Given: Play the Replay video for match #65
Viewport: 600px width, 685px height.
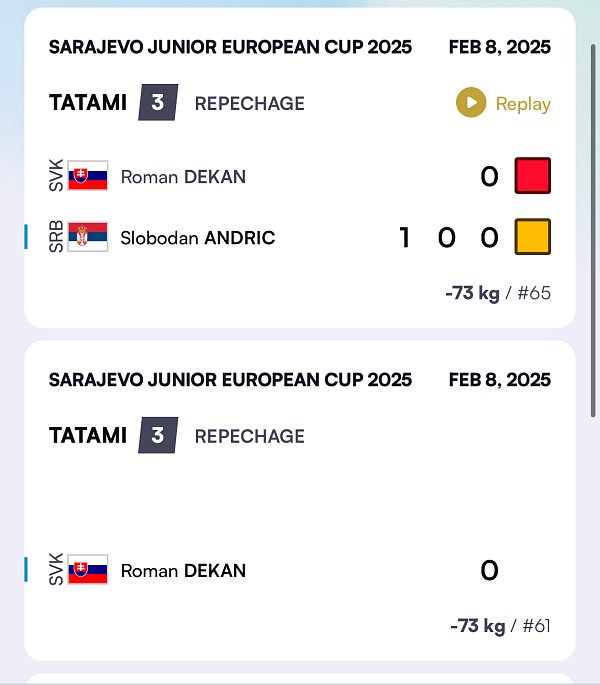Looking at the screenshot, I should (x=503, y=103).
